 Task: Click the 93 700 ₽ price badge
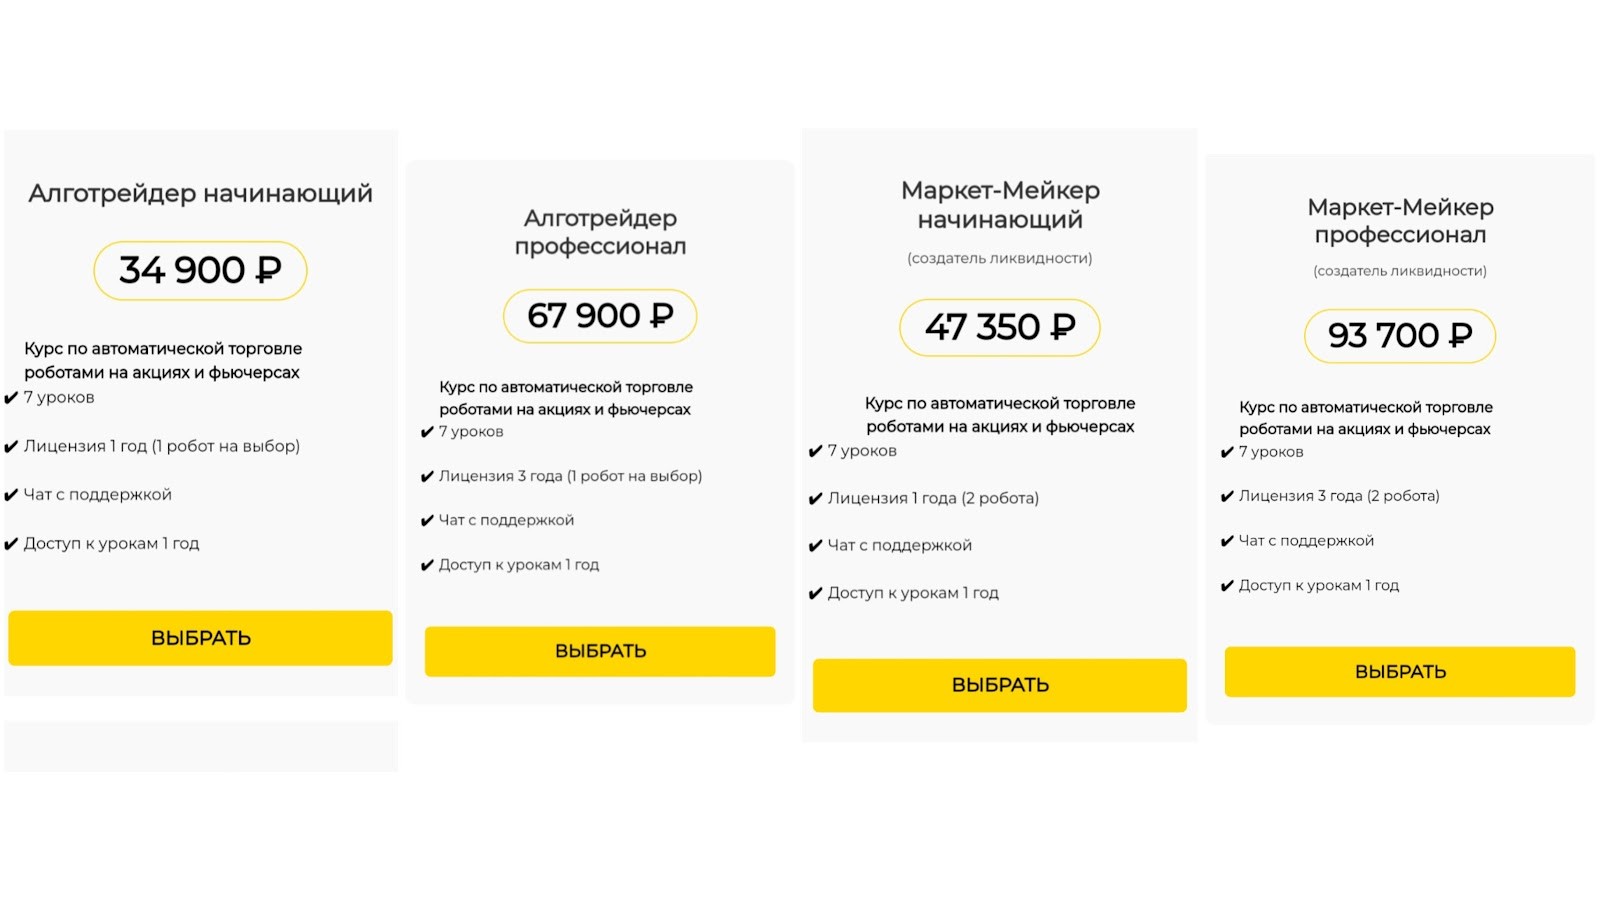tap(1400, 335)
